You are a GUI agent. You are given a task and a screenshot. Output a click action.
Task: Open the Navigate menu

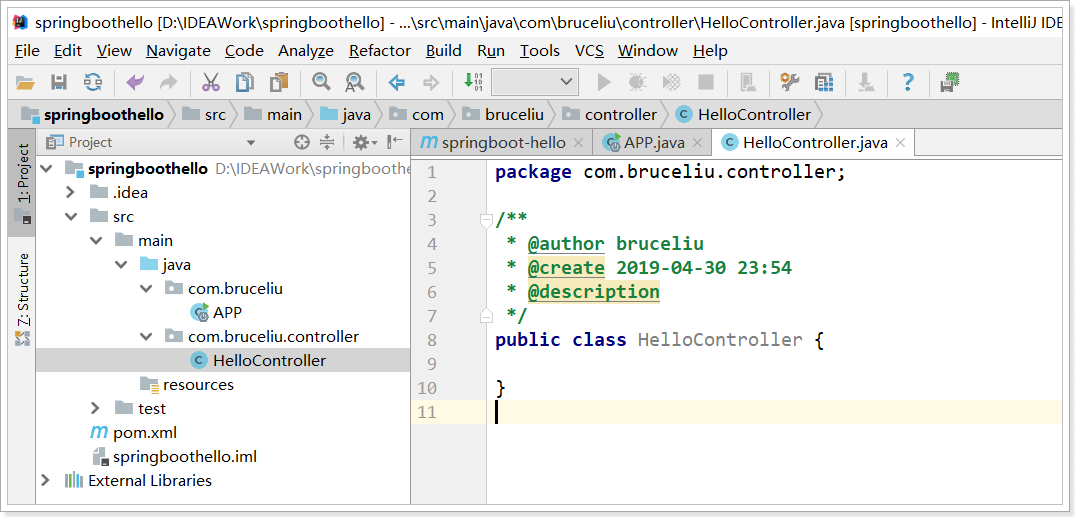click(178, 51)
